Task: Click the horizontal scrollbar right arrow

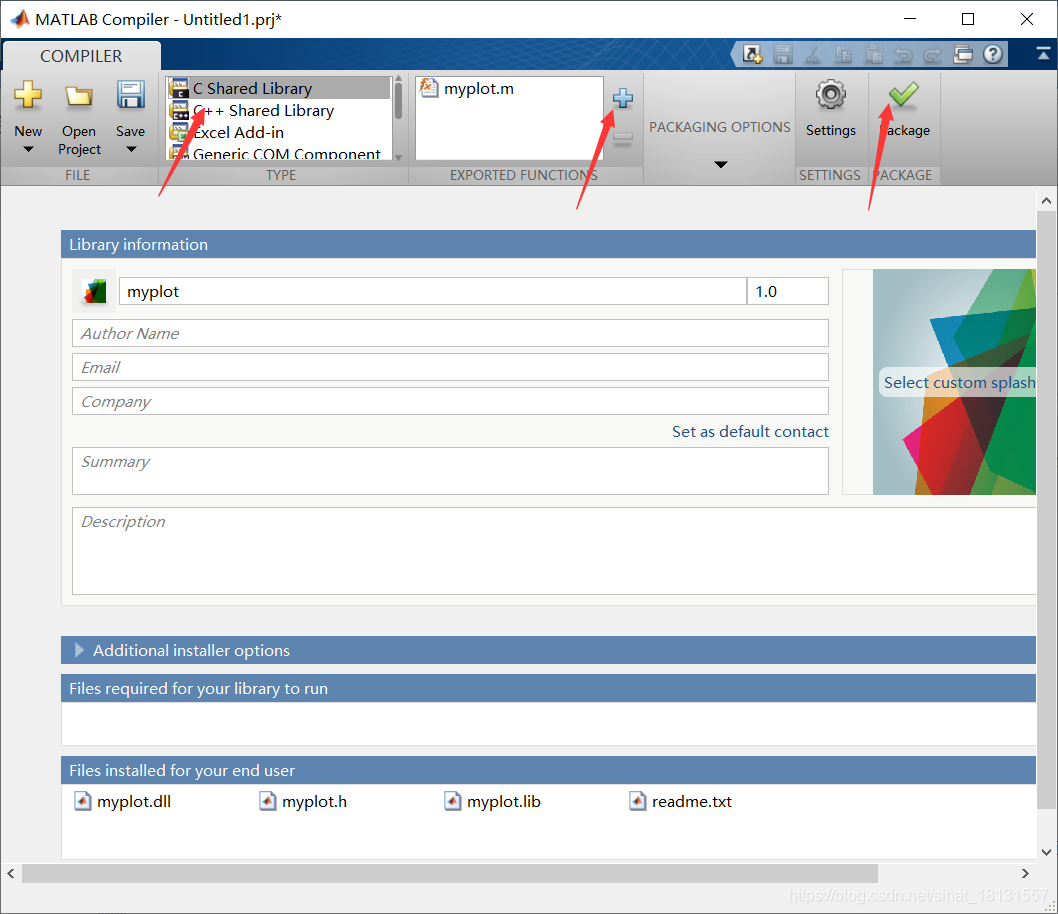Action: pyautogui.click(x=1025, y=874)
